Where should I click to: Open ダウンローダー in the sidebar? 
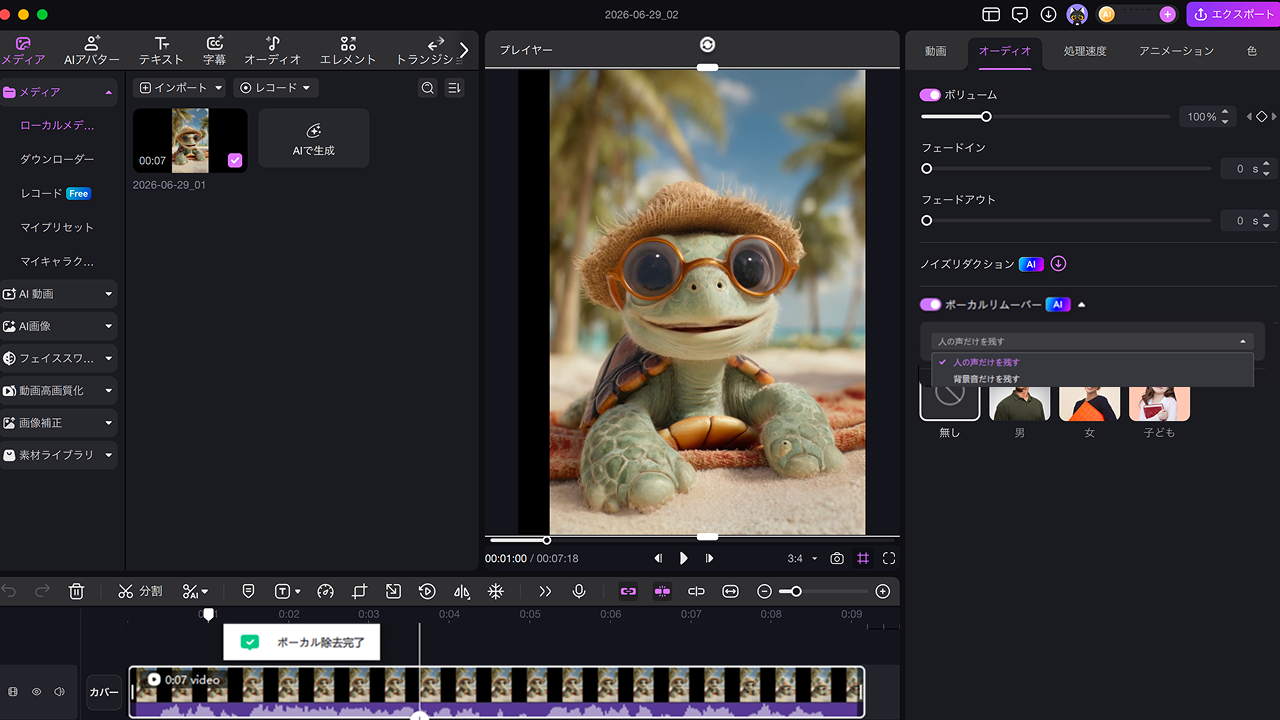coord(57,159)
